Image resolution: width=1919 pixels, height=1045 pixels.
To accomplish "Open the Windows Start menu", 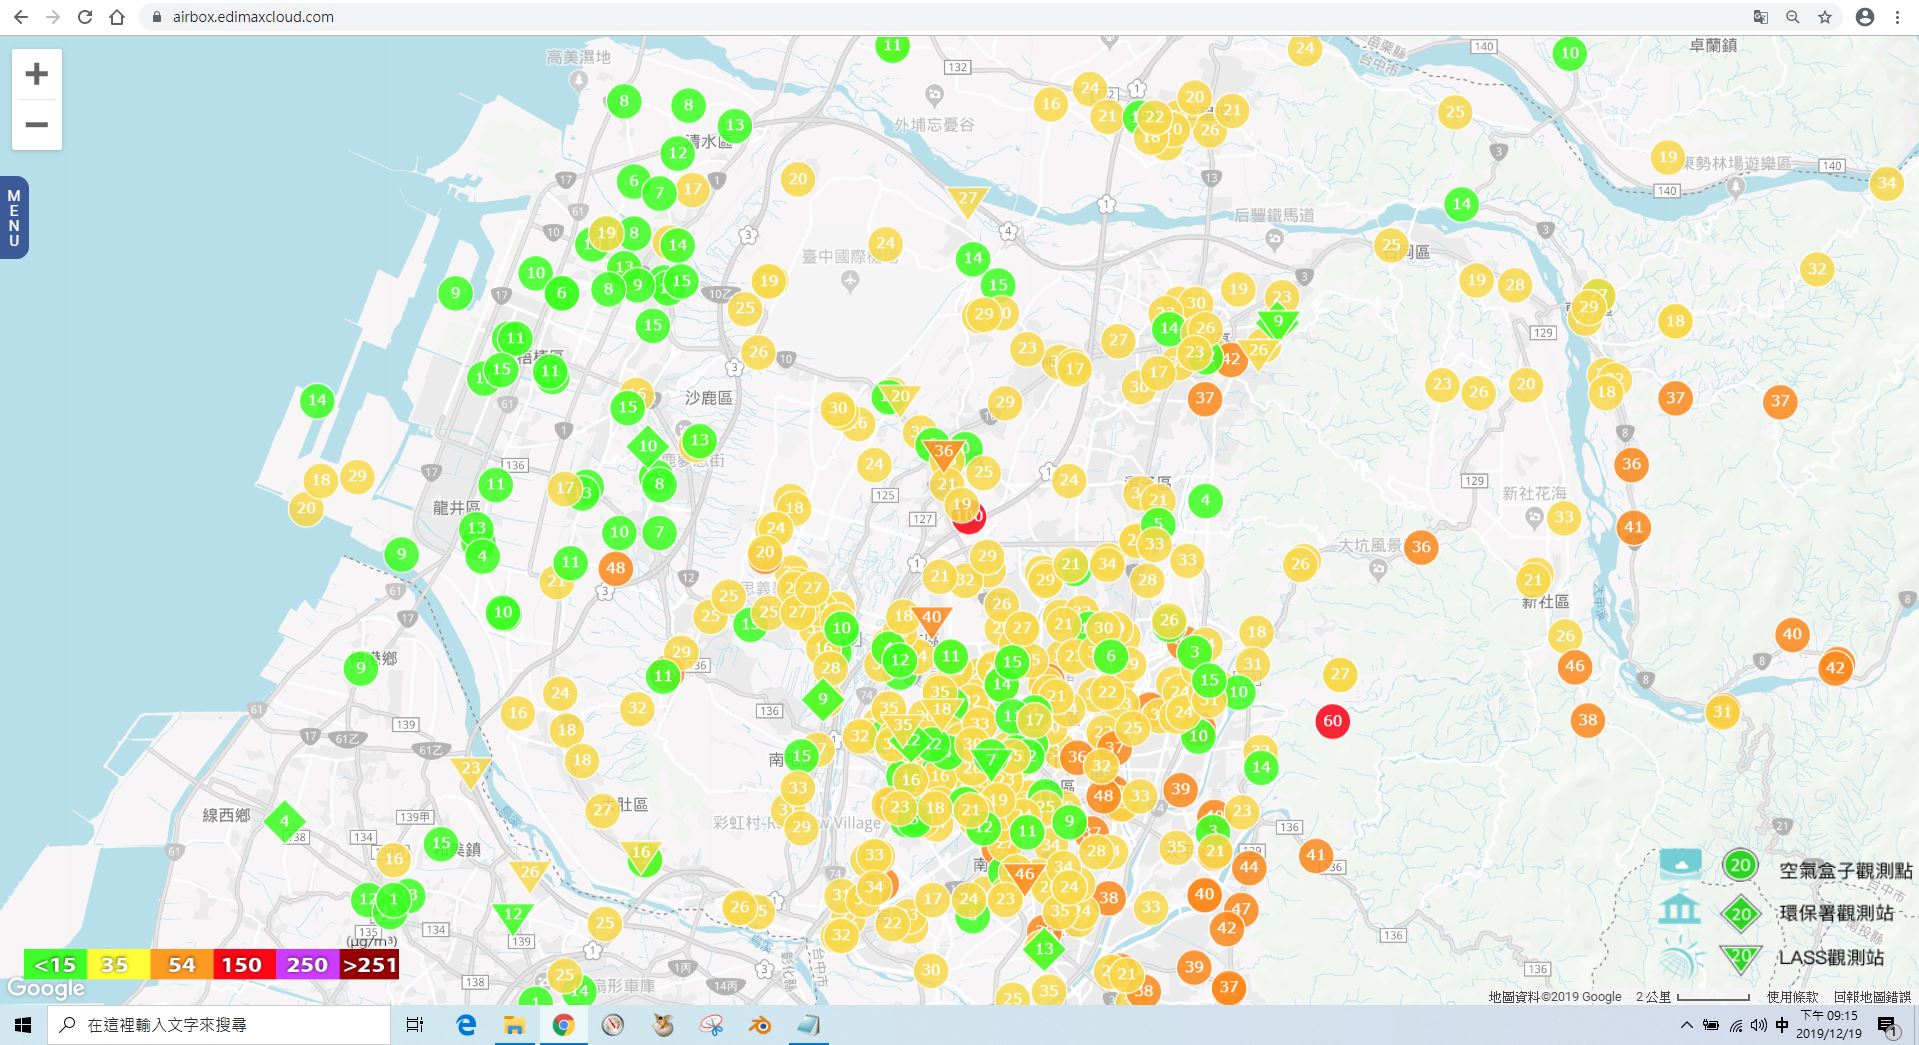I will [x=23, y=1025].
